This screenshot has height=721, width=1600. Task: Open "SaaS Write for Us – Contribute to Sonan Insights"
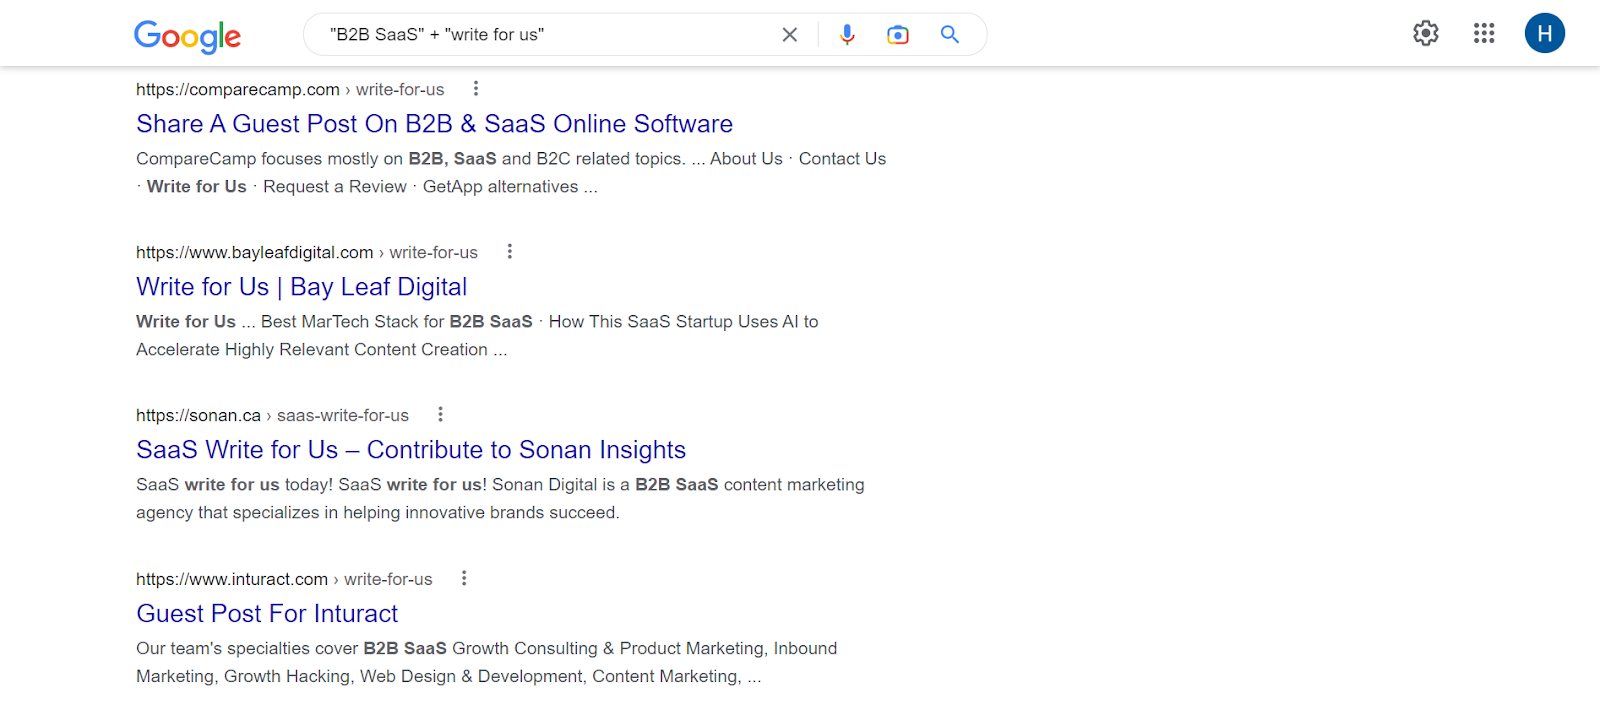point(411,450)
